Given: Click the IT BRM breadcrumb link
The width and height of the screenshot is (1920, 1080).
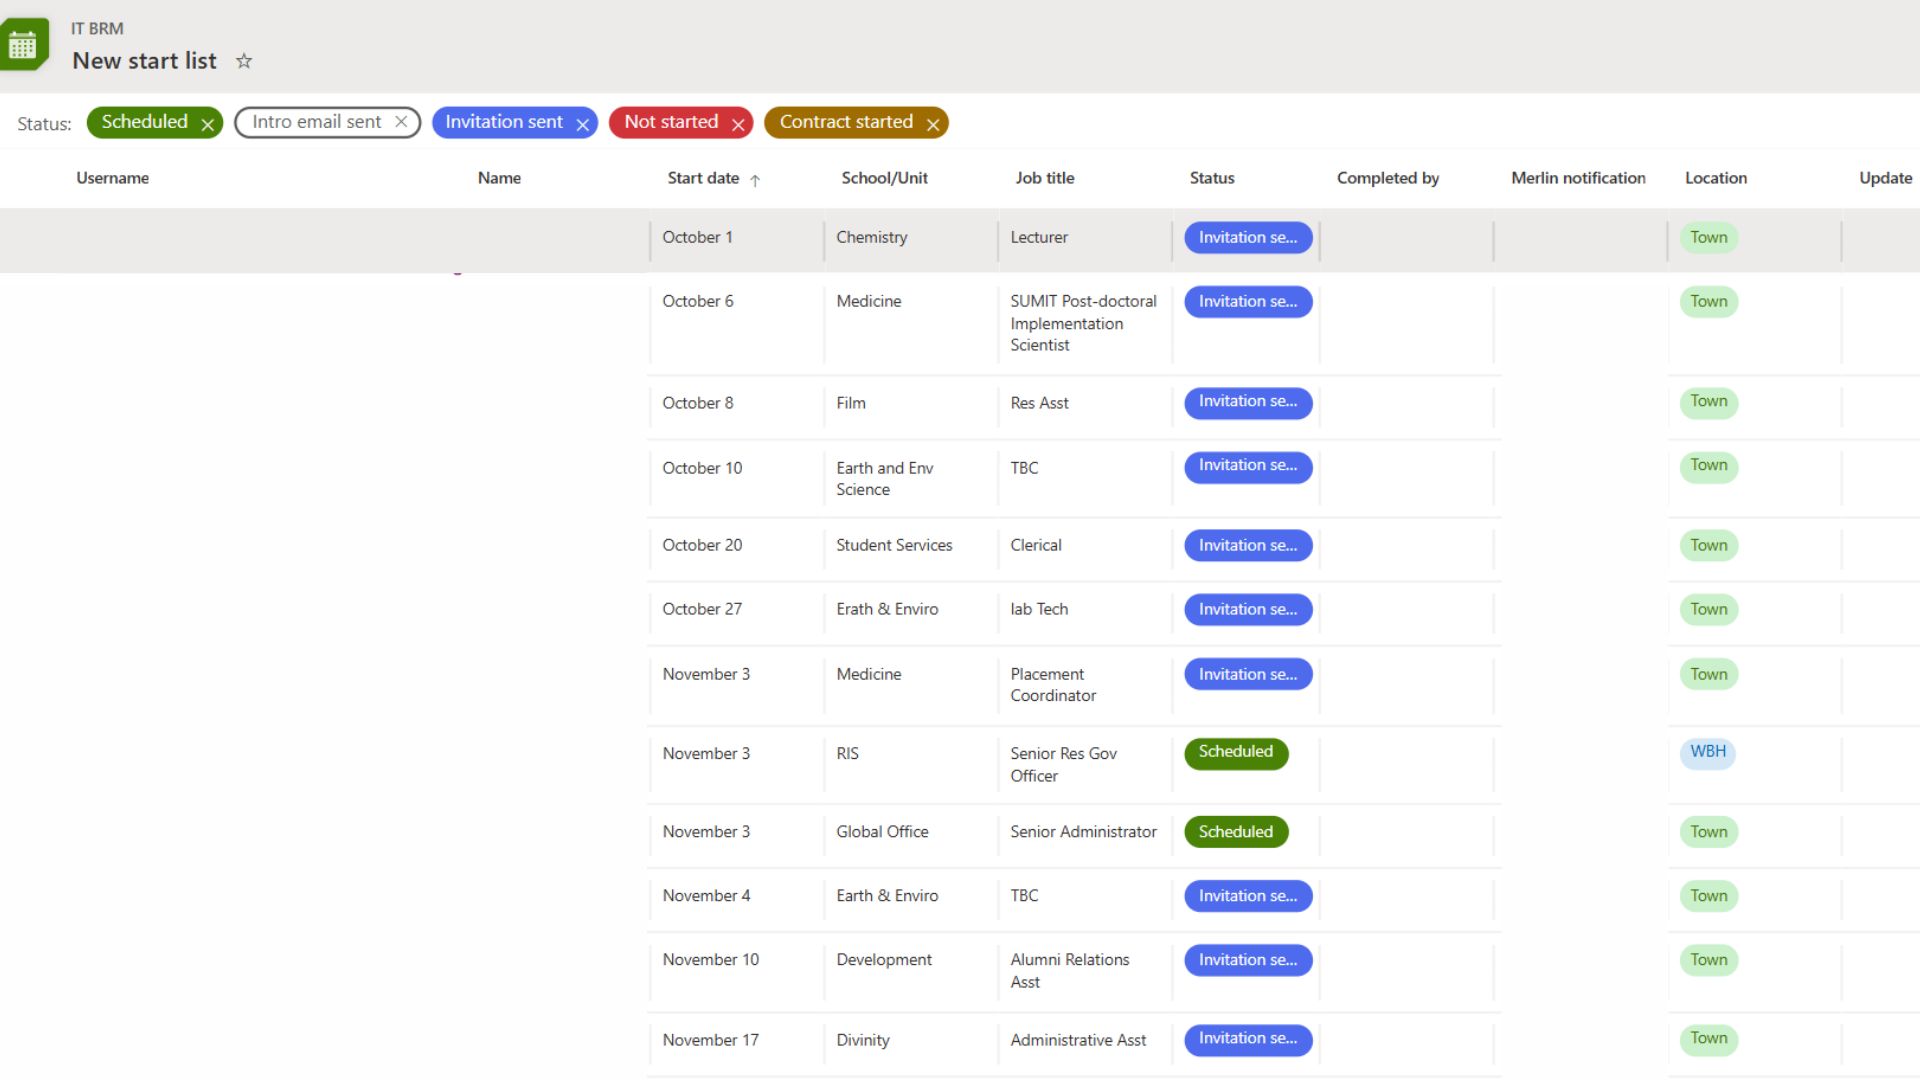Looking at the screenshot, I should pyautogui.click(x=97, y=28).
